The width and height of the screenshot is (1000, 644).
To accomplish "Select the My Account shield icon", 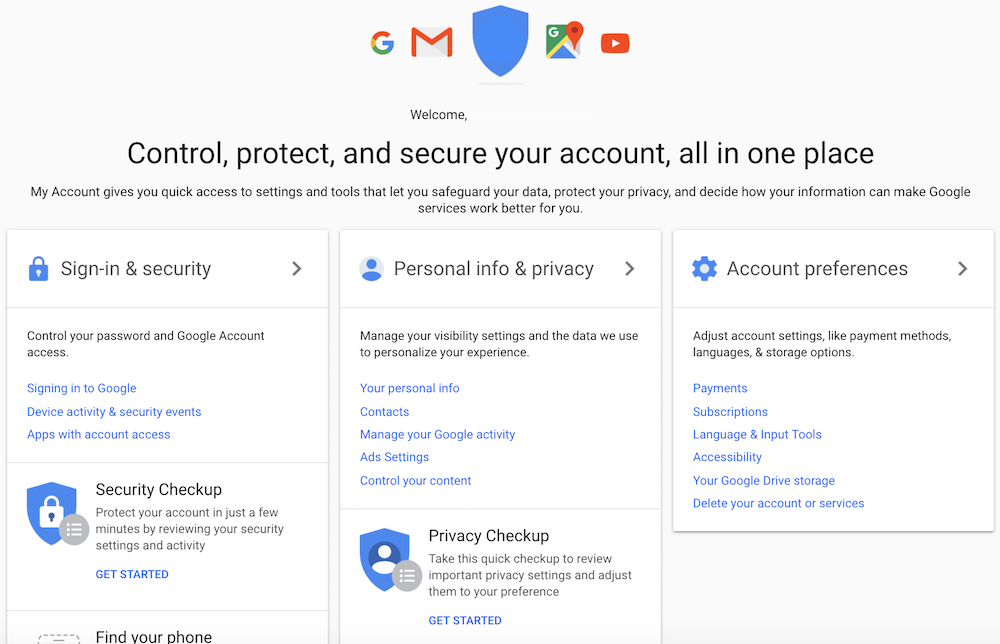I will click(500, 42).
